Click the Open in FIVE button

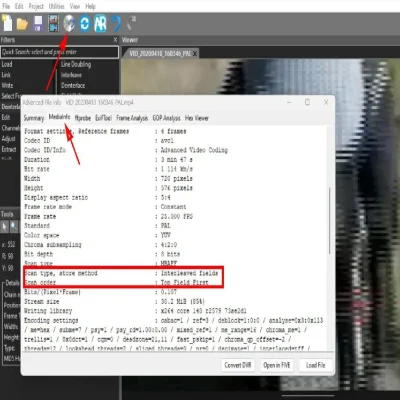tap(277, 365)
